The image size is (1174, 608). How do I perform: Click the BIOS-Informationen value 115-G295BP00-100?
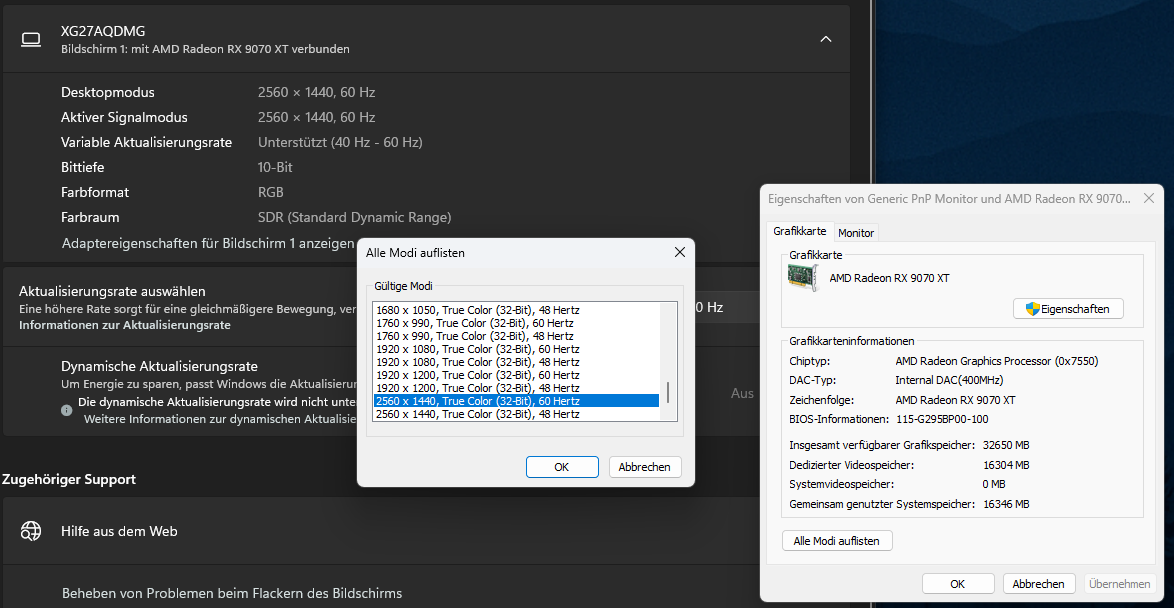click(x=941, y=419)
